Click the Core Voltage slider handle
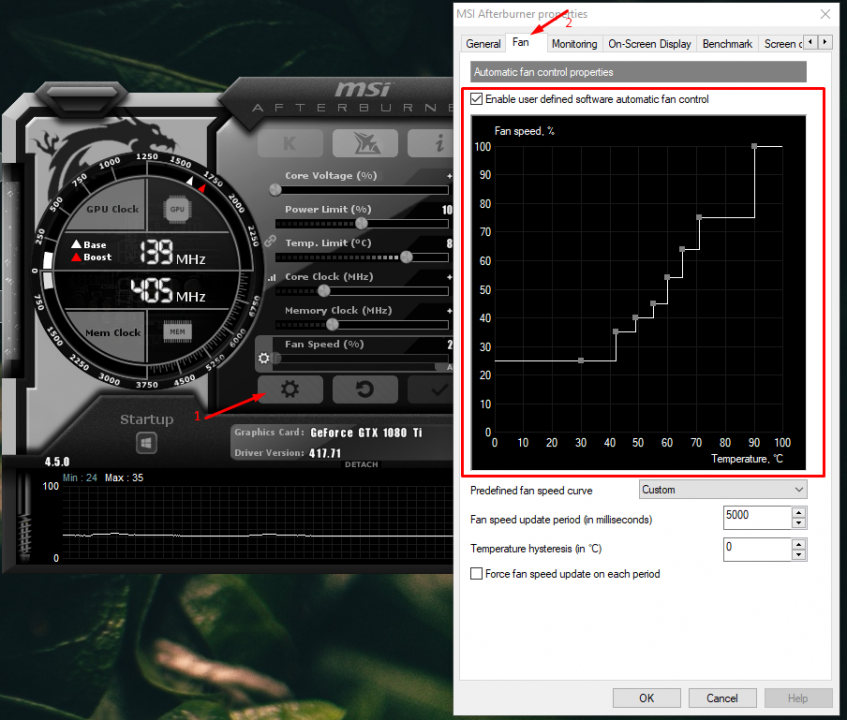Viewport: 847px width, 720px height. (275, 190)
